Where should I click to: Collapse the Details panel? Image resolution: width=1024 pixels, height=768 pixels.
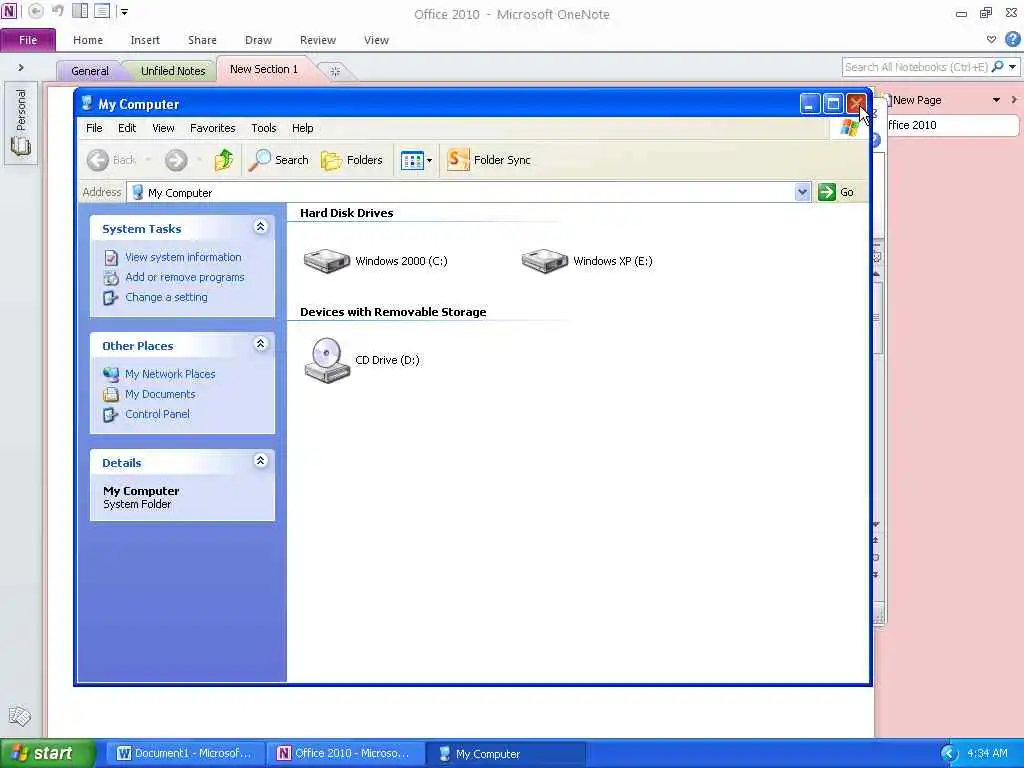260,461
